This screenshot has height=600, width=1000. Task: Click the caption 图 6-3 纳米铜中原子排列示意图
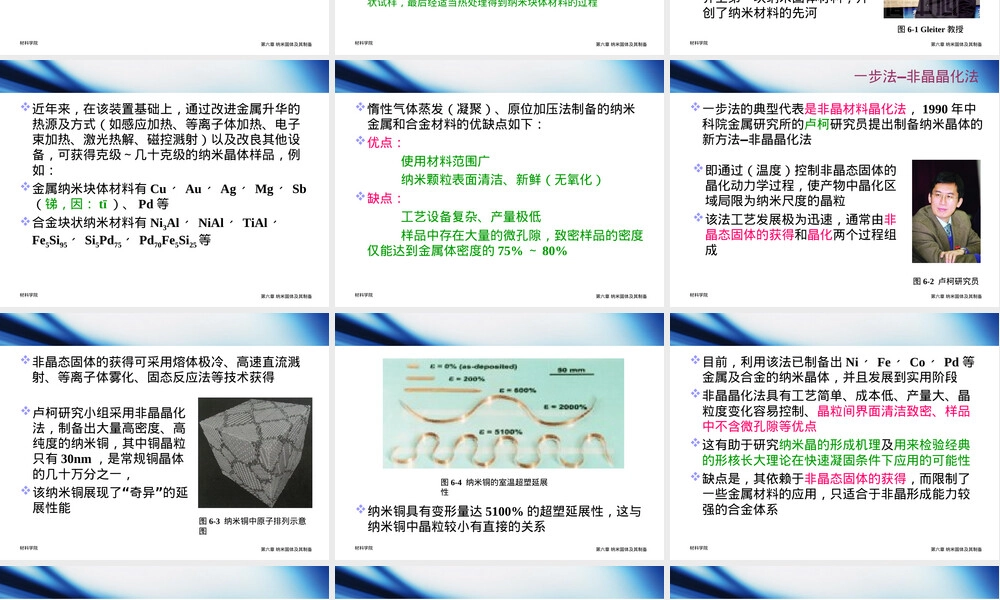253,525
